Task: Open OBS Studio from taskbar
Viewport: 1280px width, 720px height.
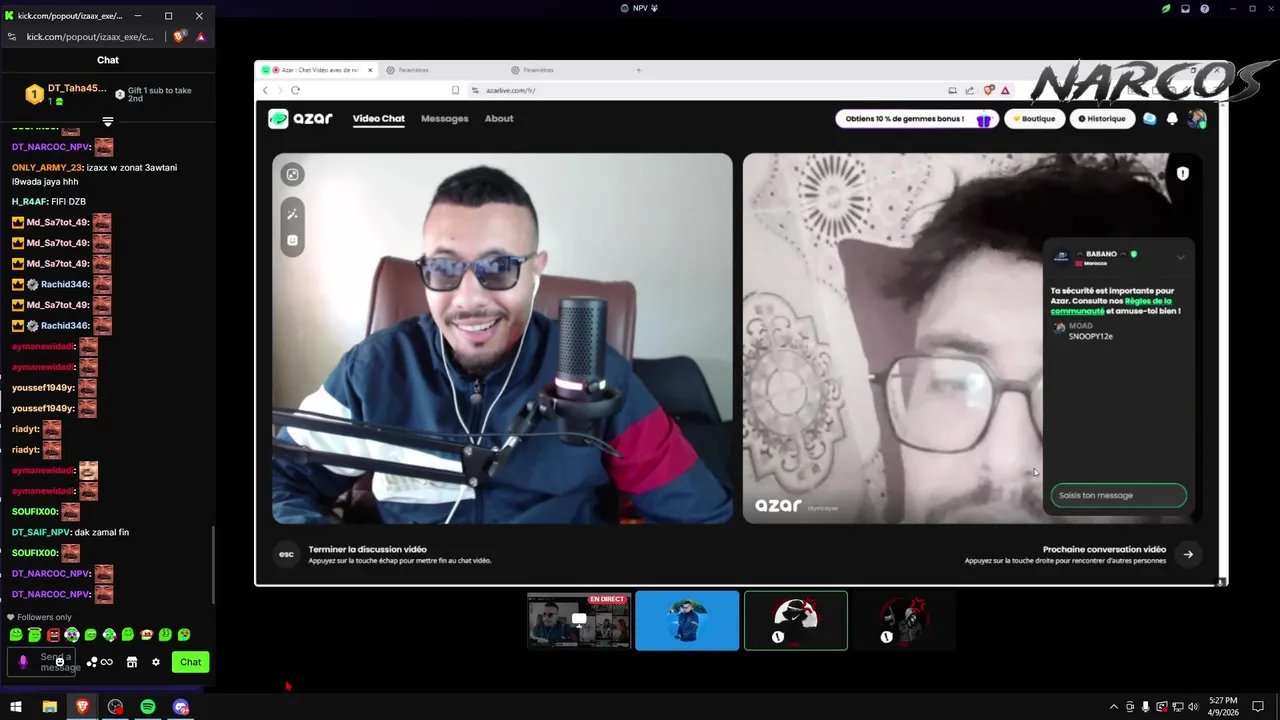Action: pyautogui.click(x=115, y=707)
